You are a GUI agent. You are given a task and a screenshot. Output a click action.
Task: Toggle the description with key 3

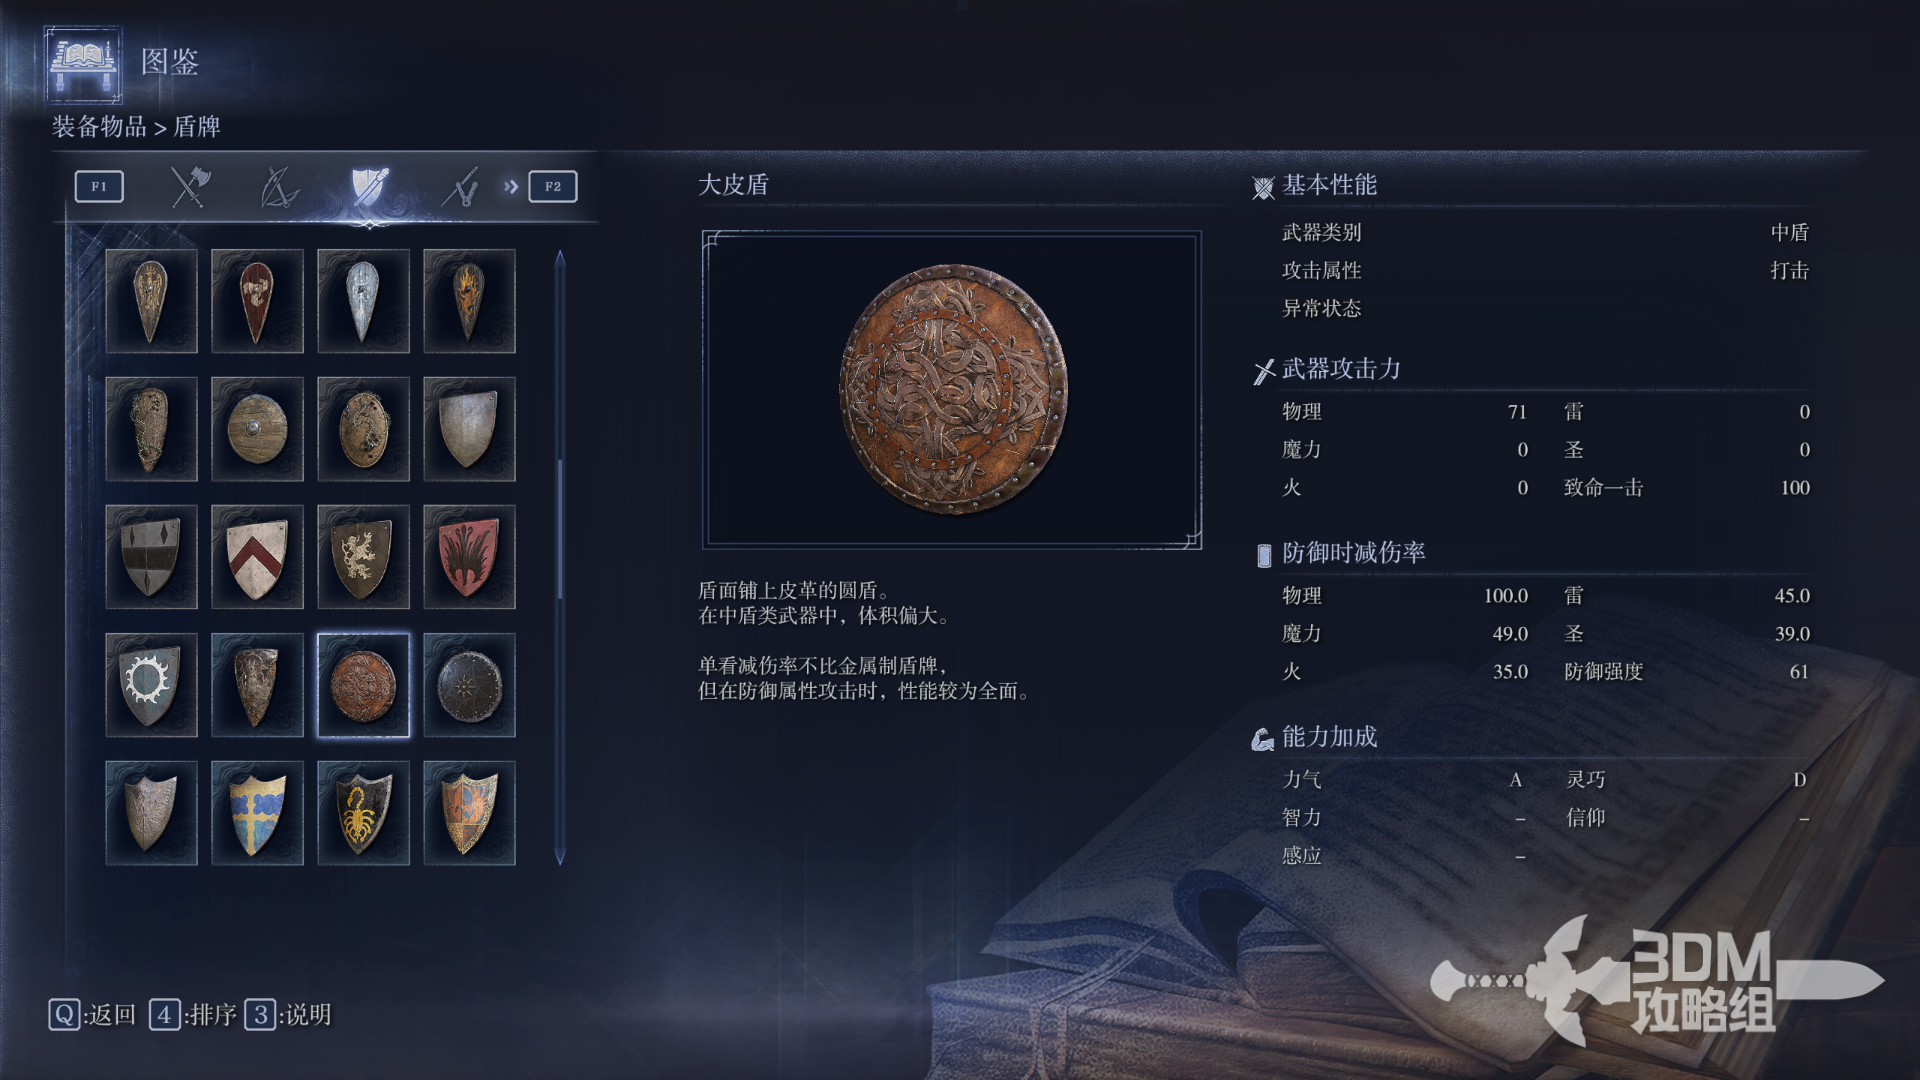click(288, 1015)
